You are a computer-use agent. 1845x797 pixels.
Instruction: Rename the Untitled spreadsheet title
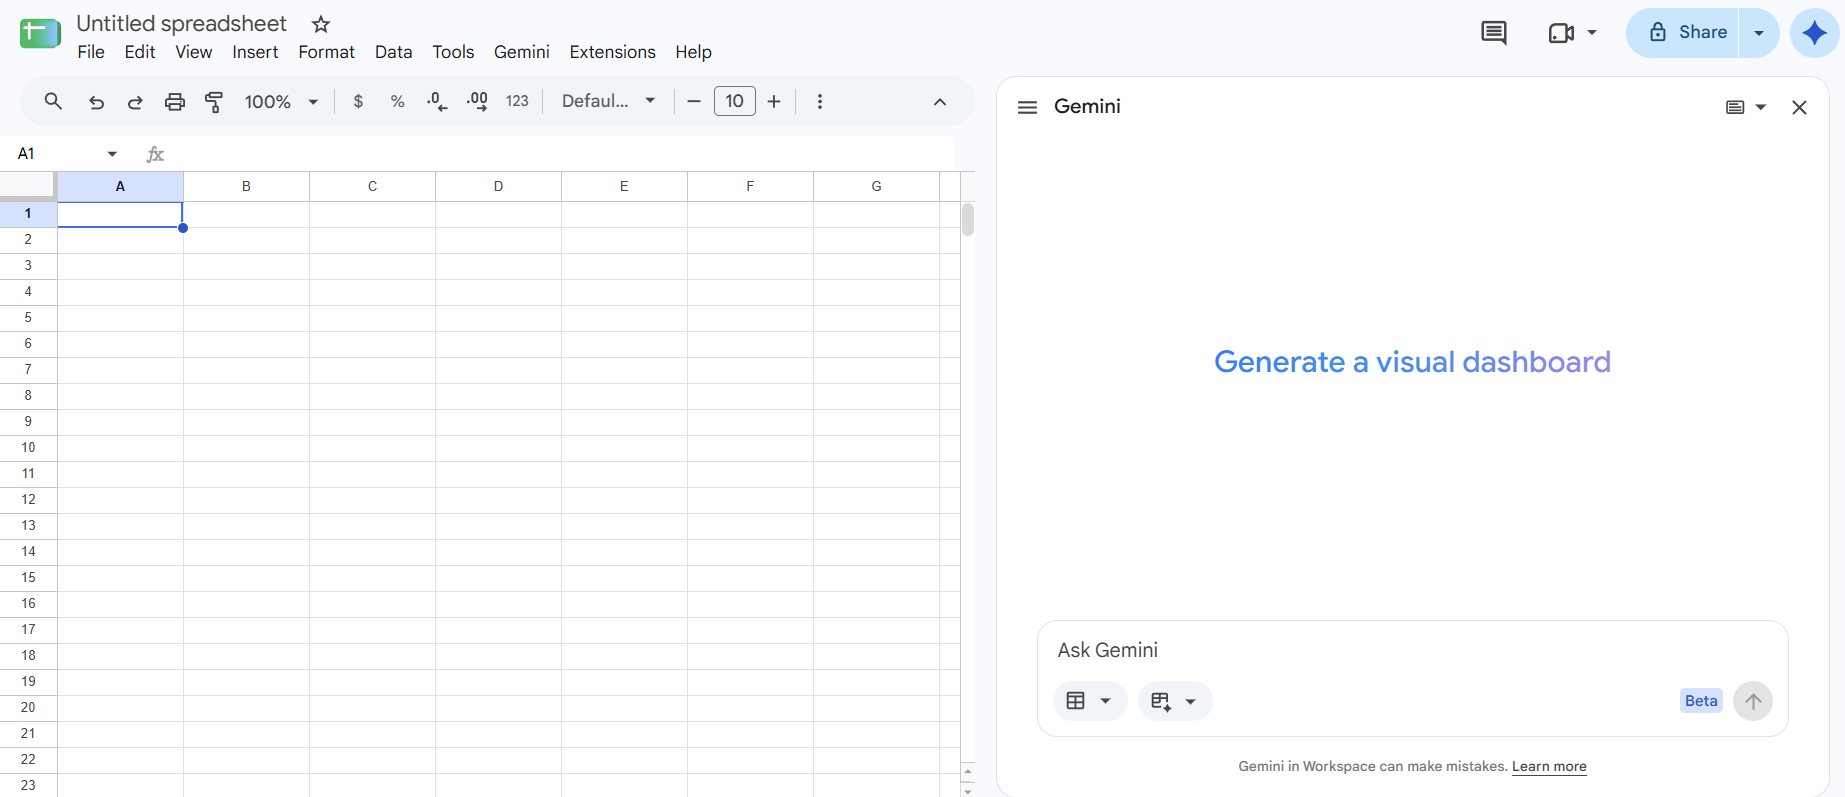coord(181,24)
